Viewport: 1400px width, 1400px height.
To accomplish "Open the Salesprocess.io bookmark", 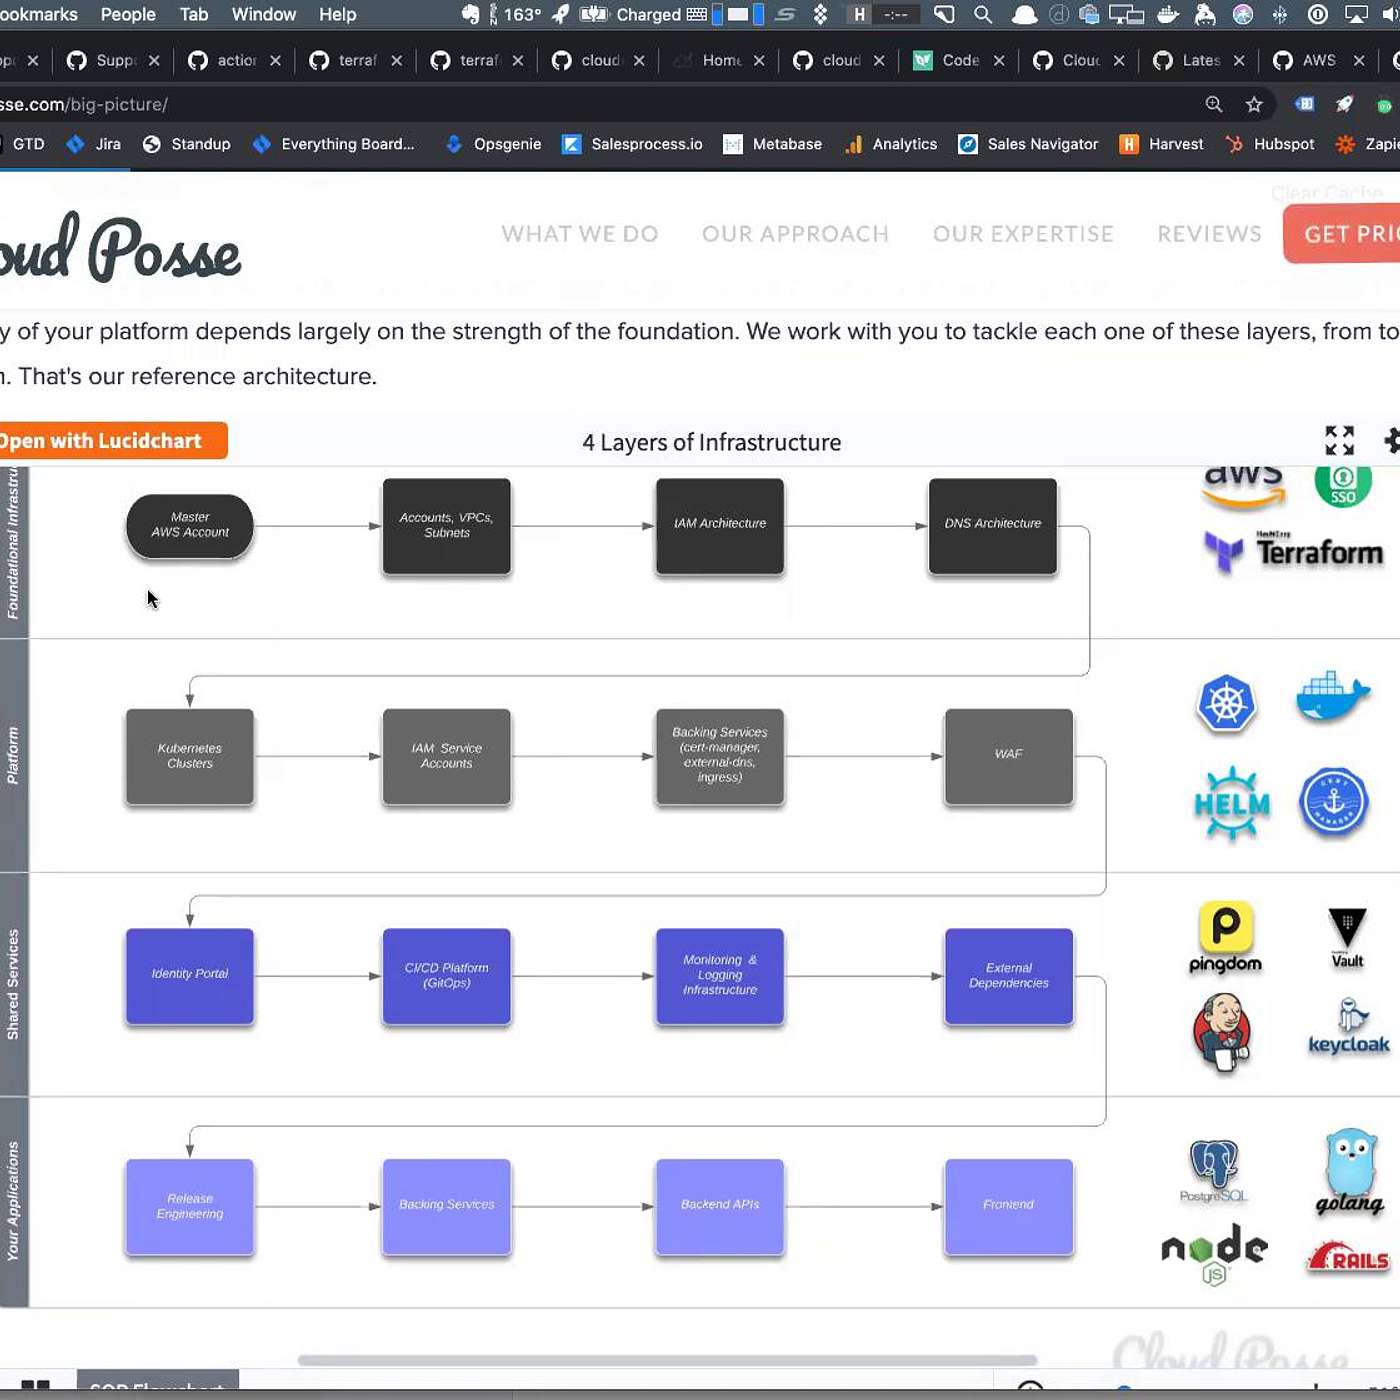I will (x=632, y=144).
